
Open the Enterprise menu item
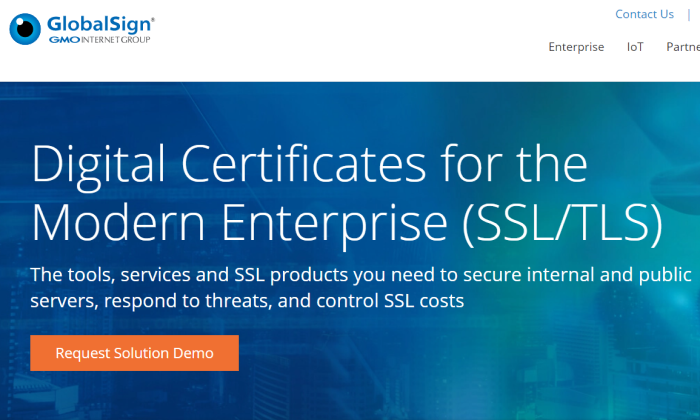576,47
